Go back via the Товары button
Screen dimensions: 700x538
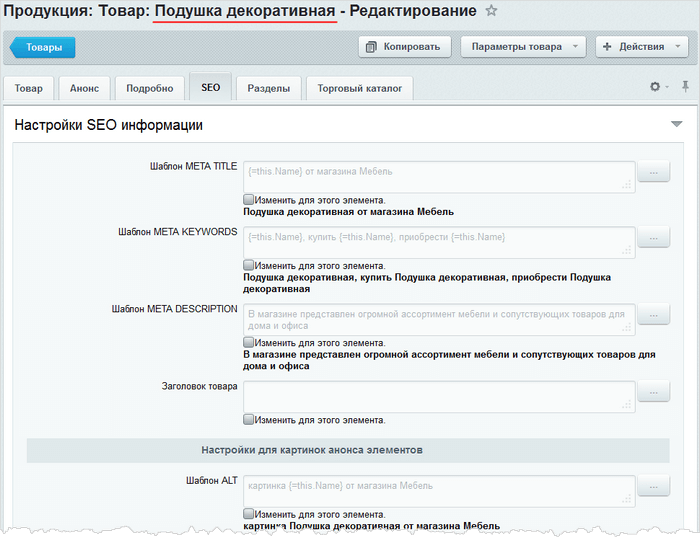42,47
